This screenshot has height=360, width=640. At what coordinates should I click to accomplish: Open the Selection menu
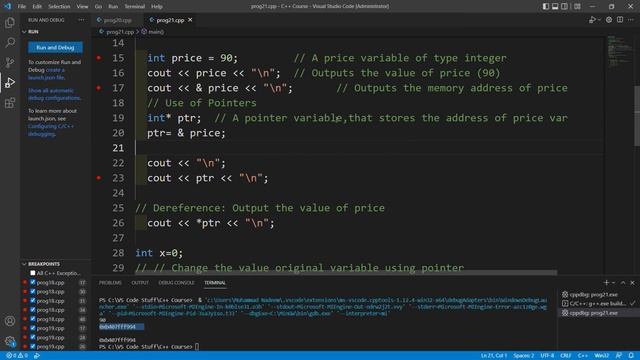click(x=59, y=6)
